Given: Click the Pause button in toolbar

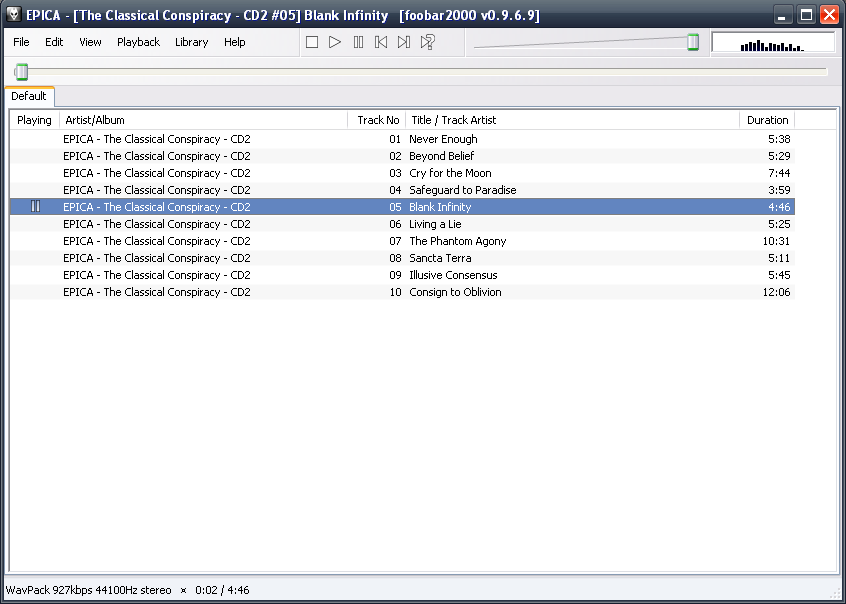Looking at the screenshot, I should coord(358,42).
